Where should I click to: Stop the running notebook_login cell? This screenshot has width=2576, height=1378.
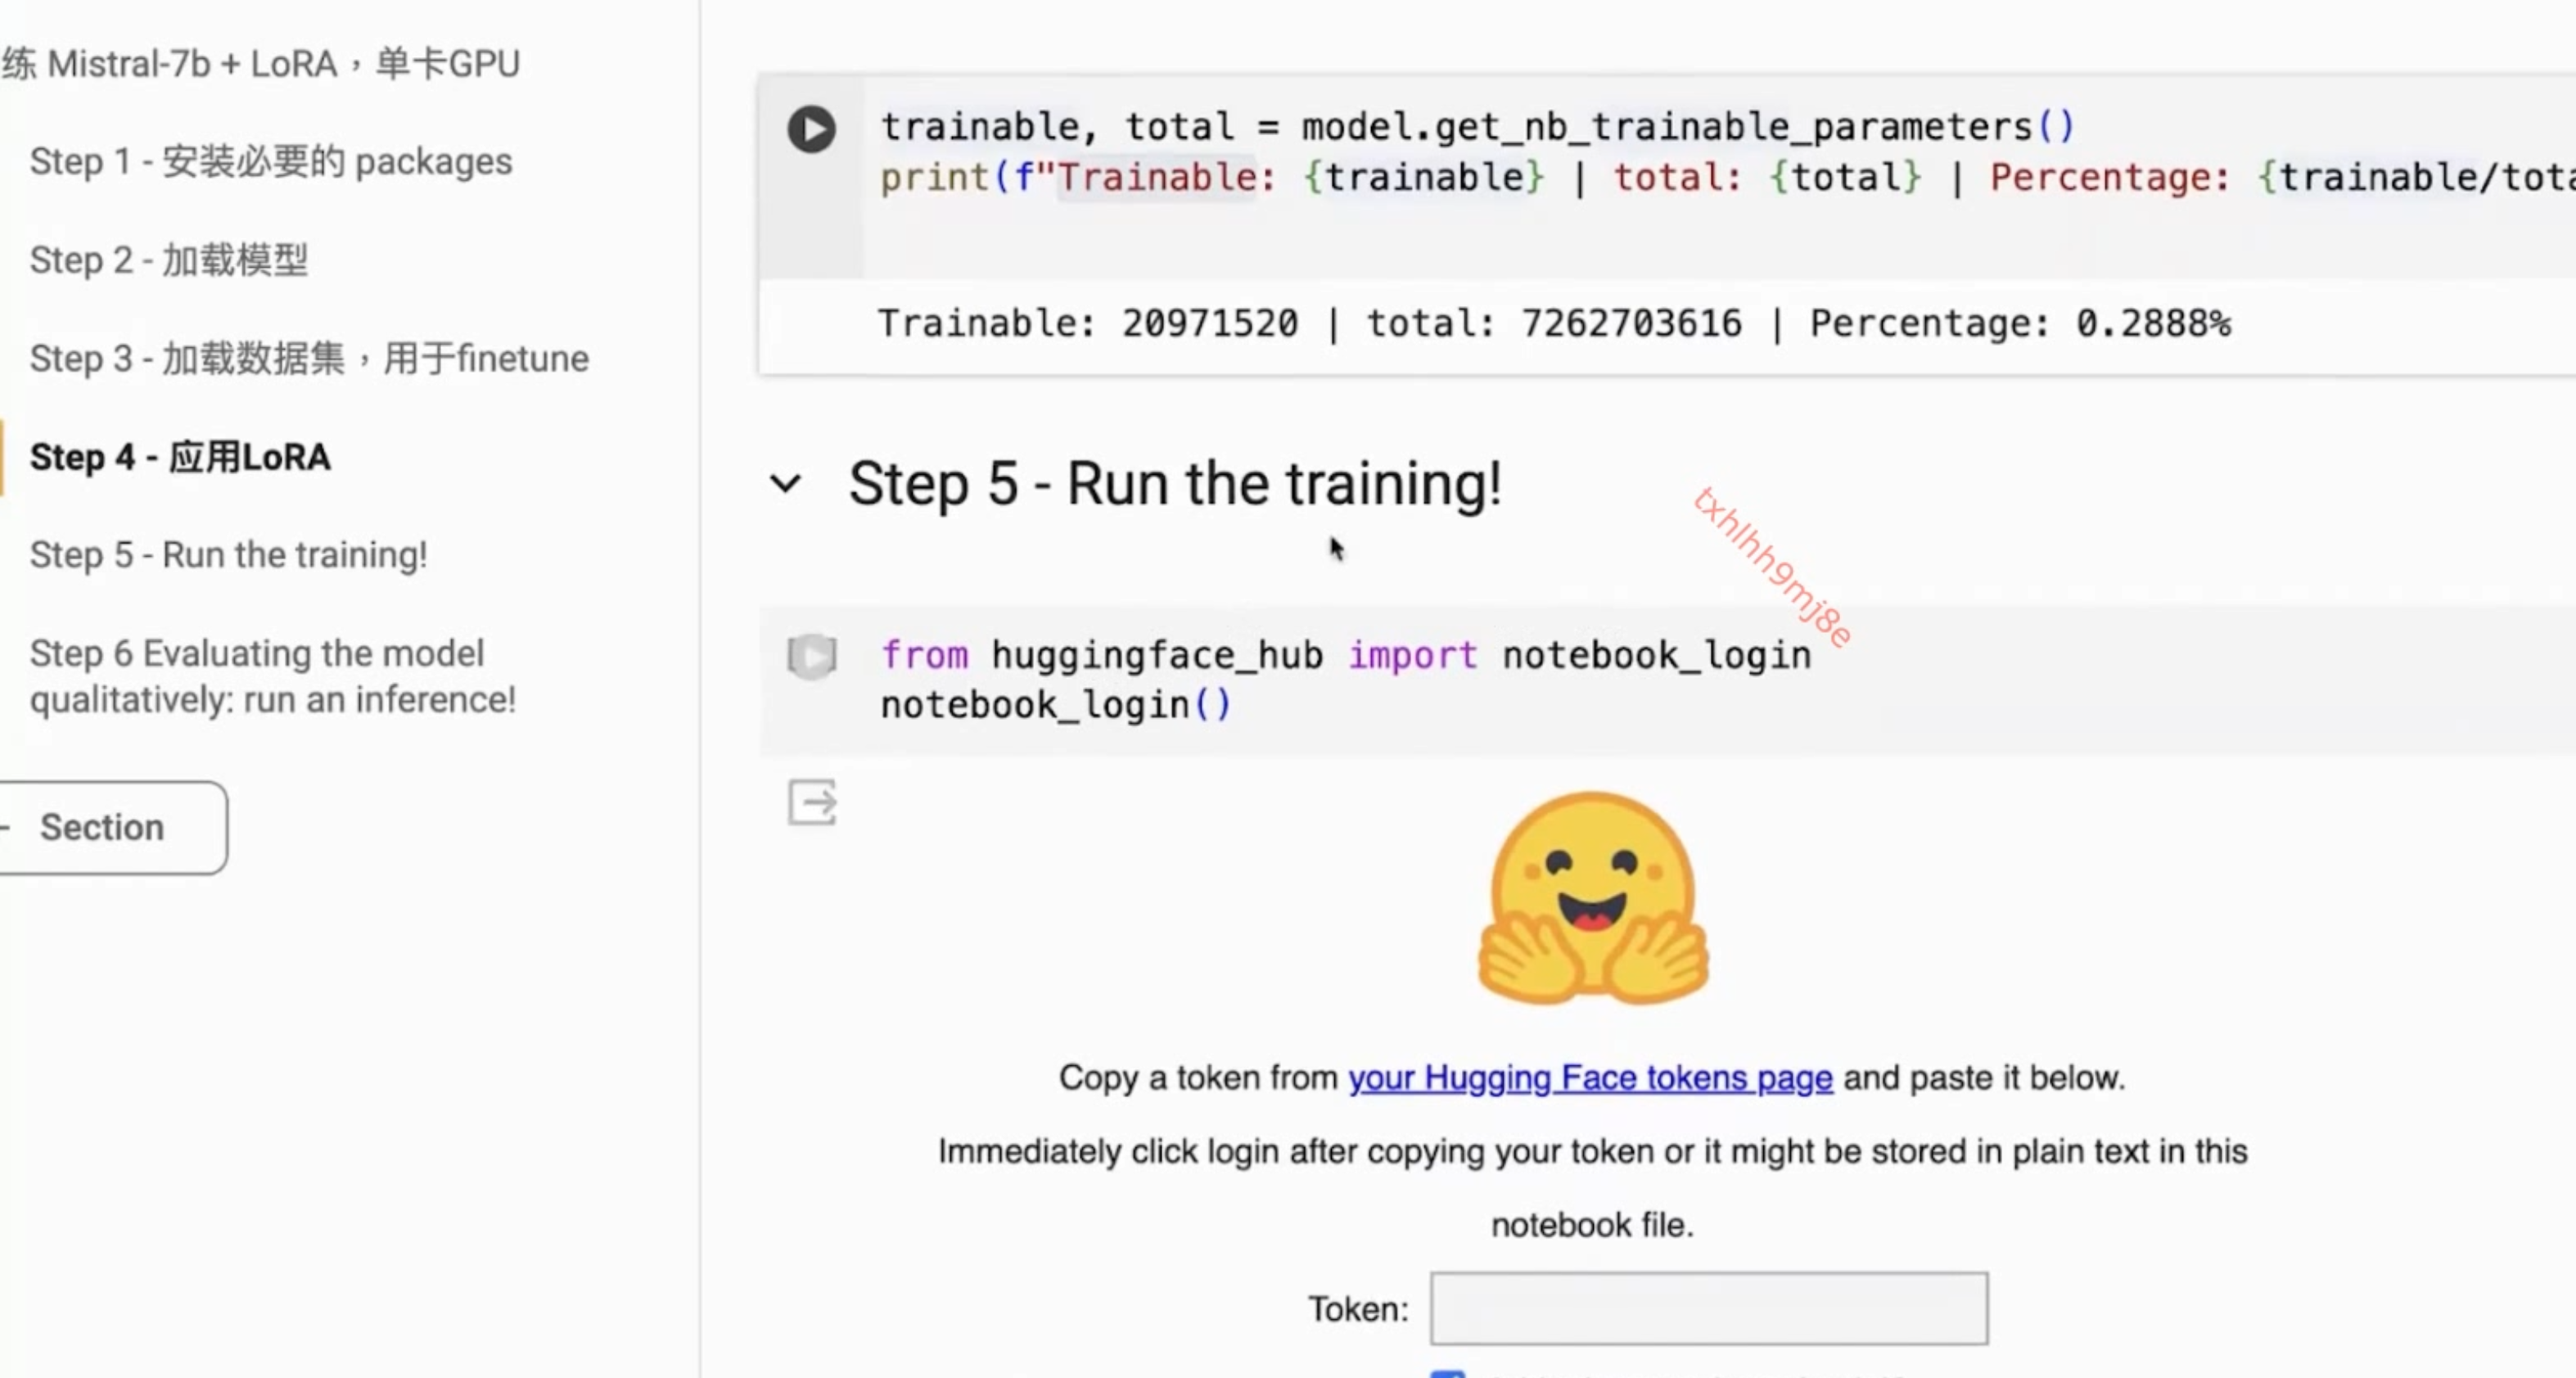(811, 657)
